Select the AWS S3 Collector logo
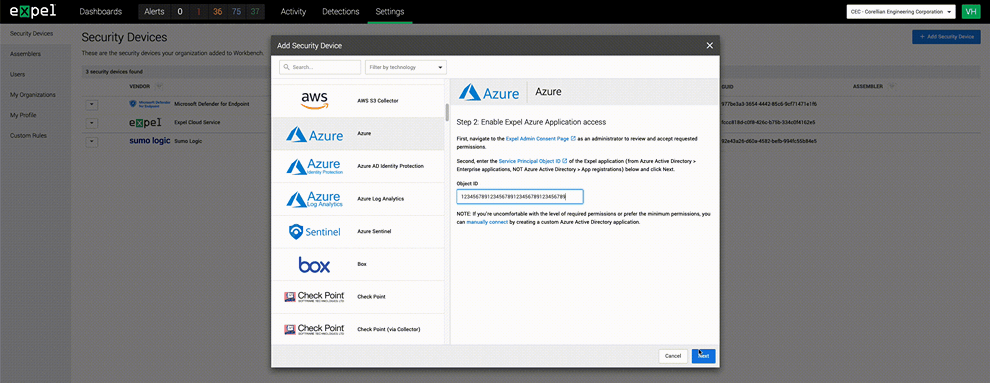 [x=314, y=100]
